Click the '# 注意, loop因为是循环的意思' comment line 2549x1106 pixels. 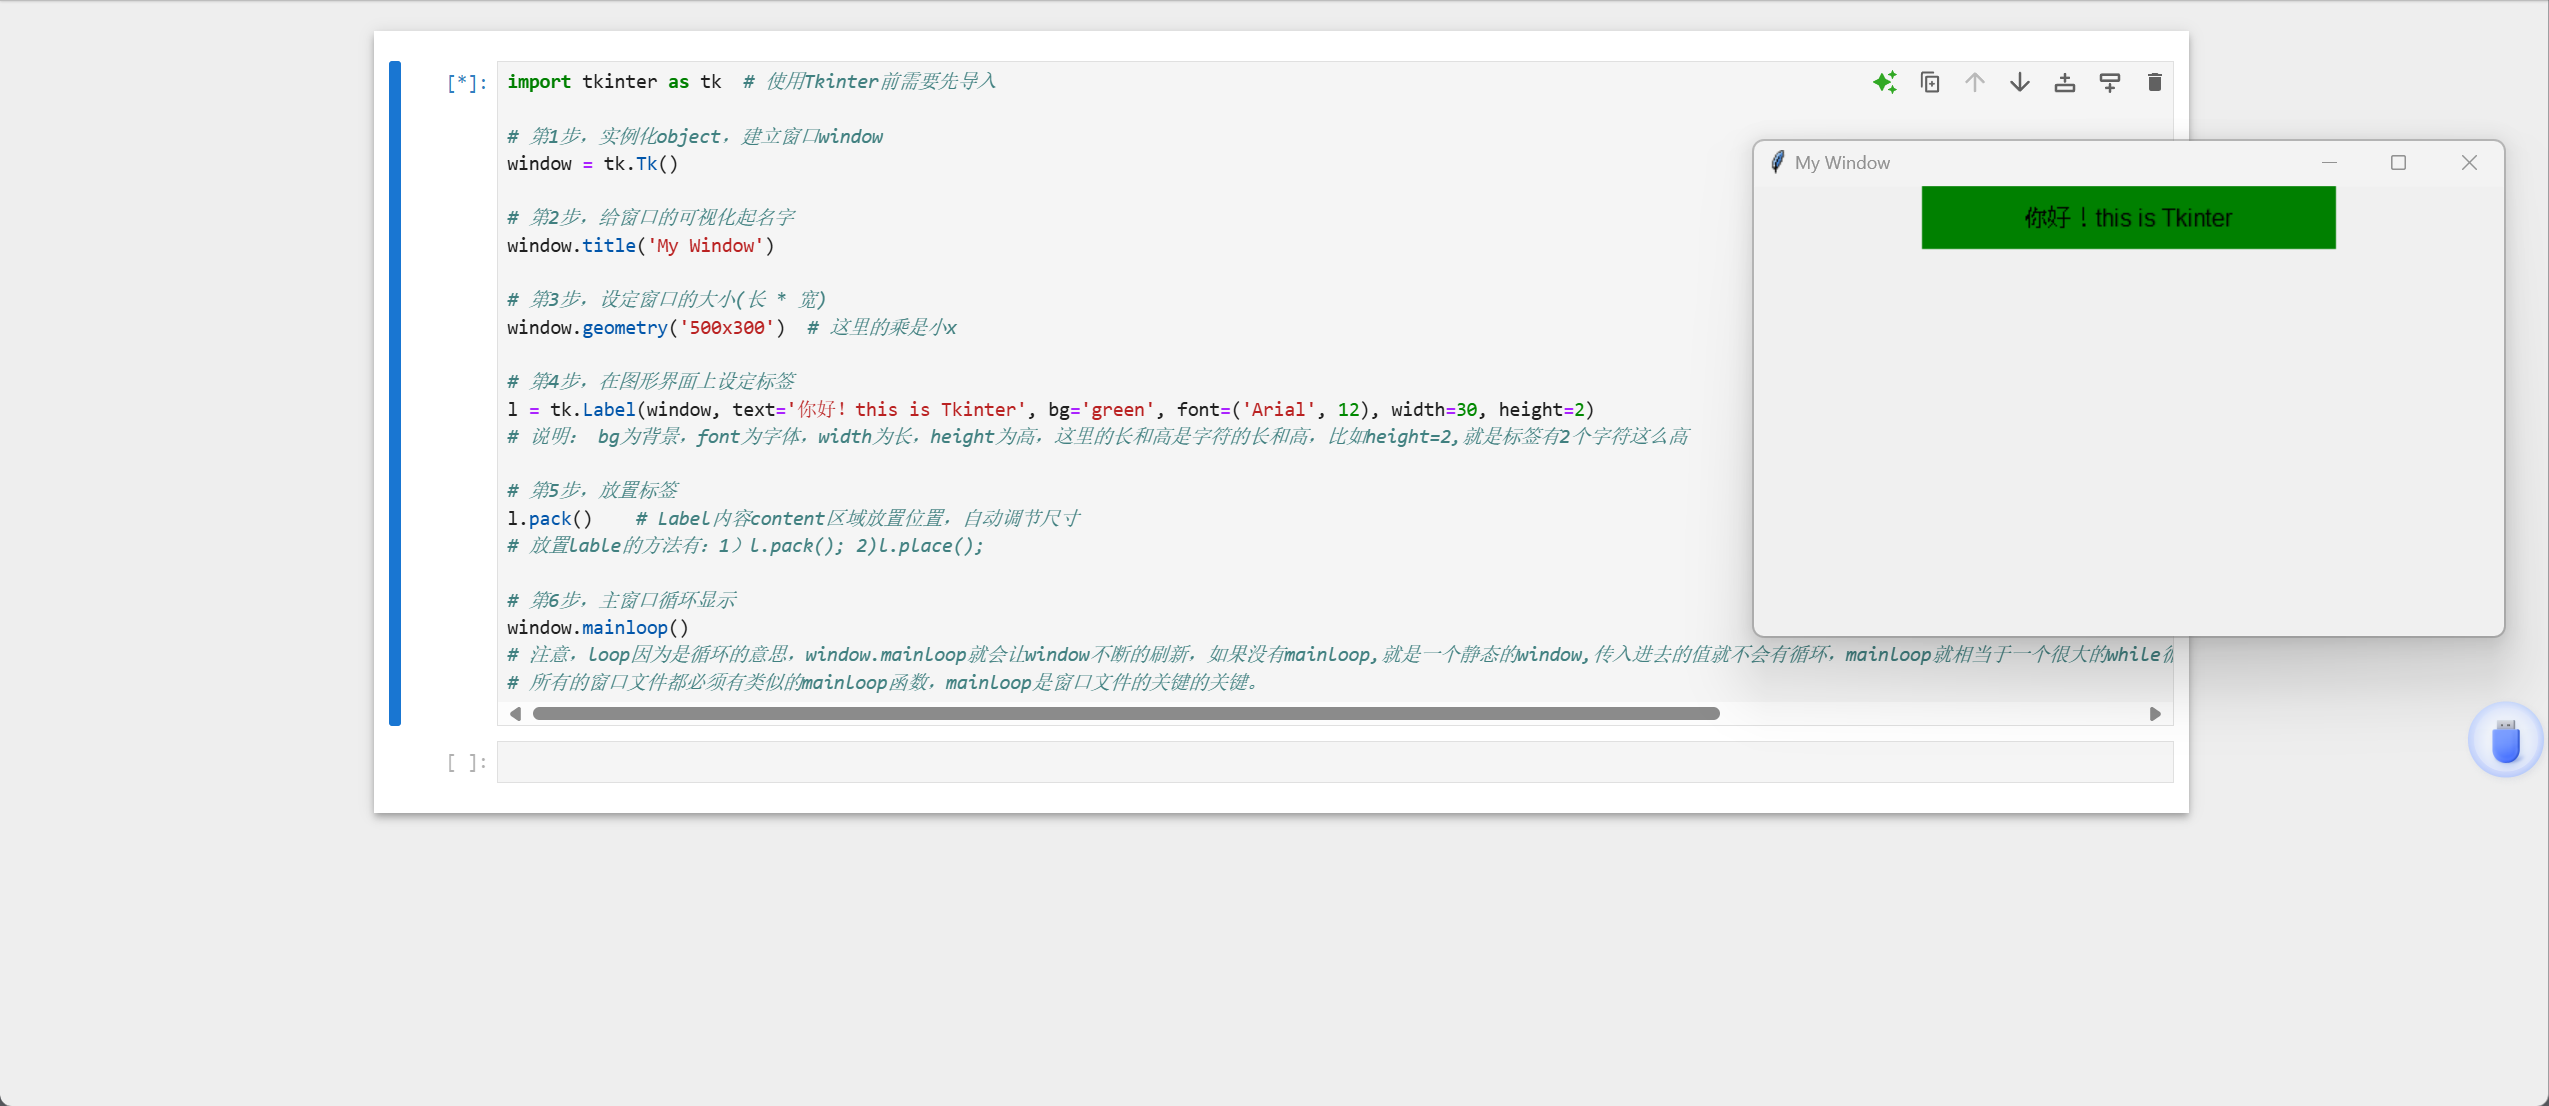(x=1340, y=654)
